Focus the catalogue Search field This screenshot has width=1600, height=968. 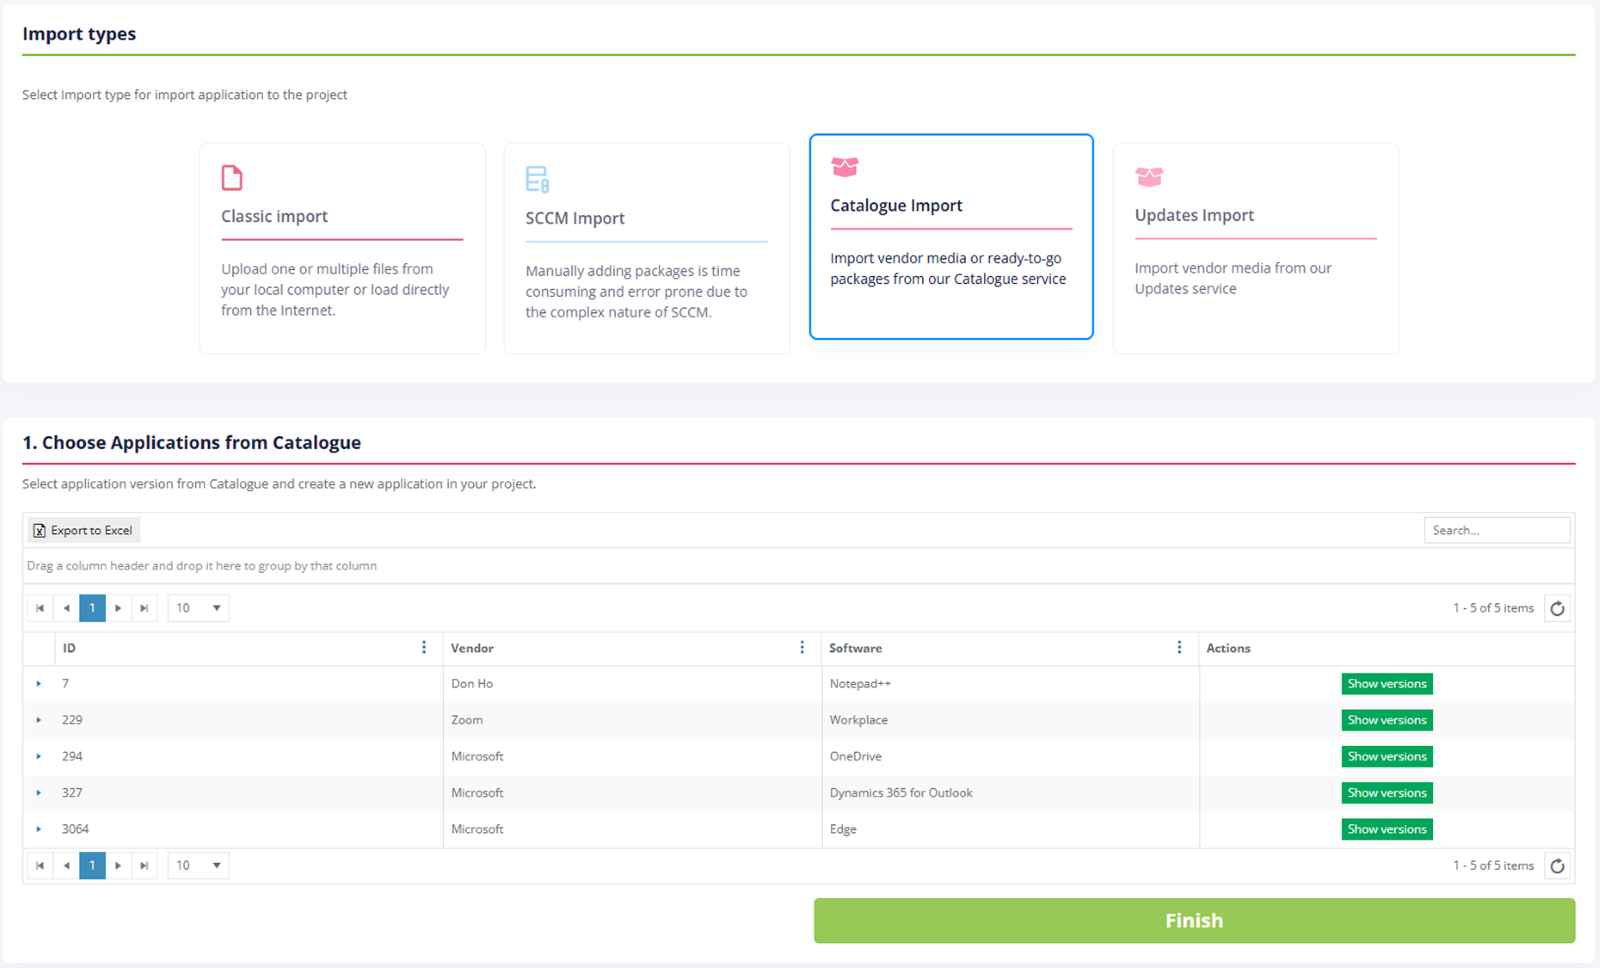pos(1495,530)
